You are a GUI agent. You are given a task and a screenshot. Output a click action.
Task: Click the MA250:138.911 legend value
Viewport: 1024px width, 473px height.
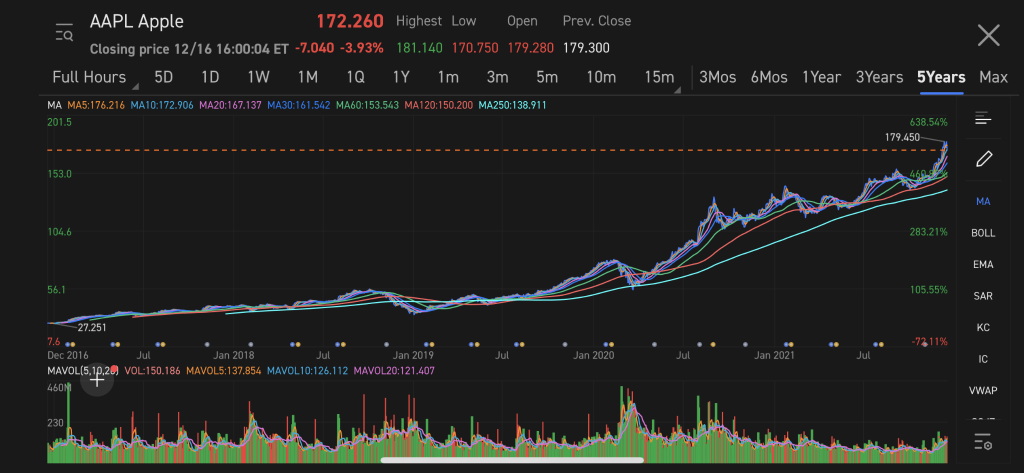point(513,105)
